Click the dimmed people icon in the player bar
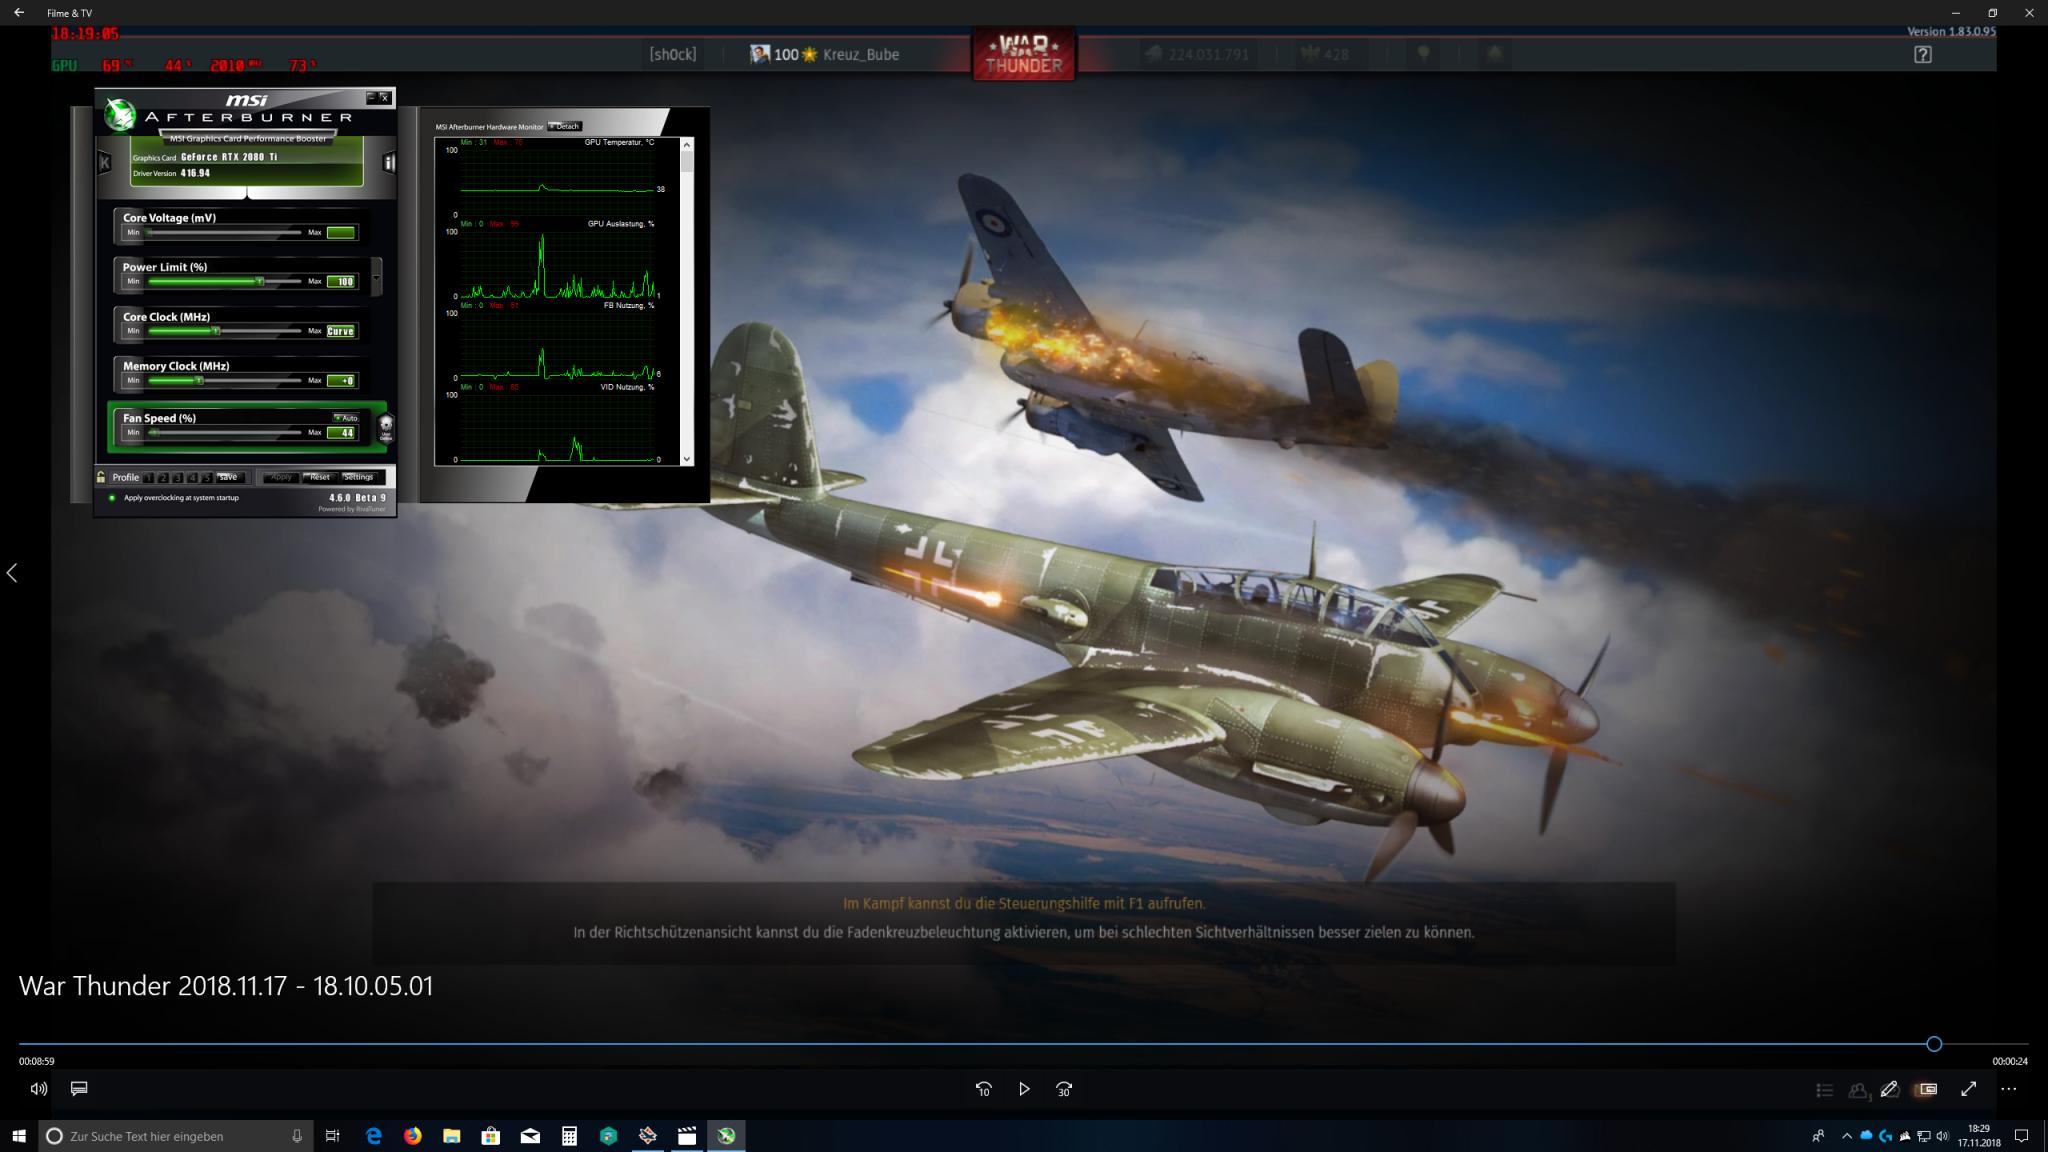Screen dimensions: 2048x1152 tap(1859, 1090)
